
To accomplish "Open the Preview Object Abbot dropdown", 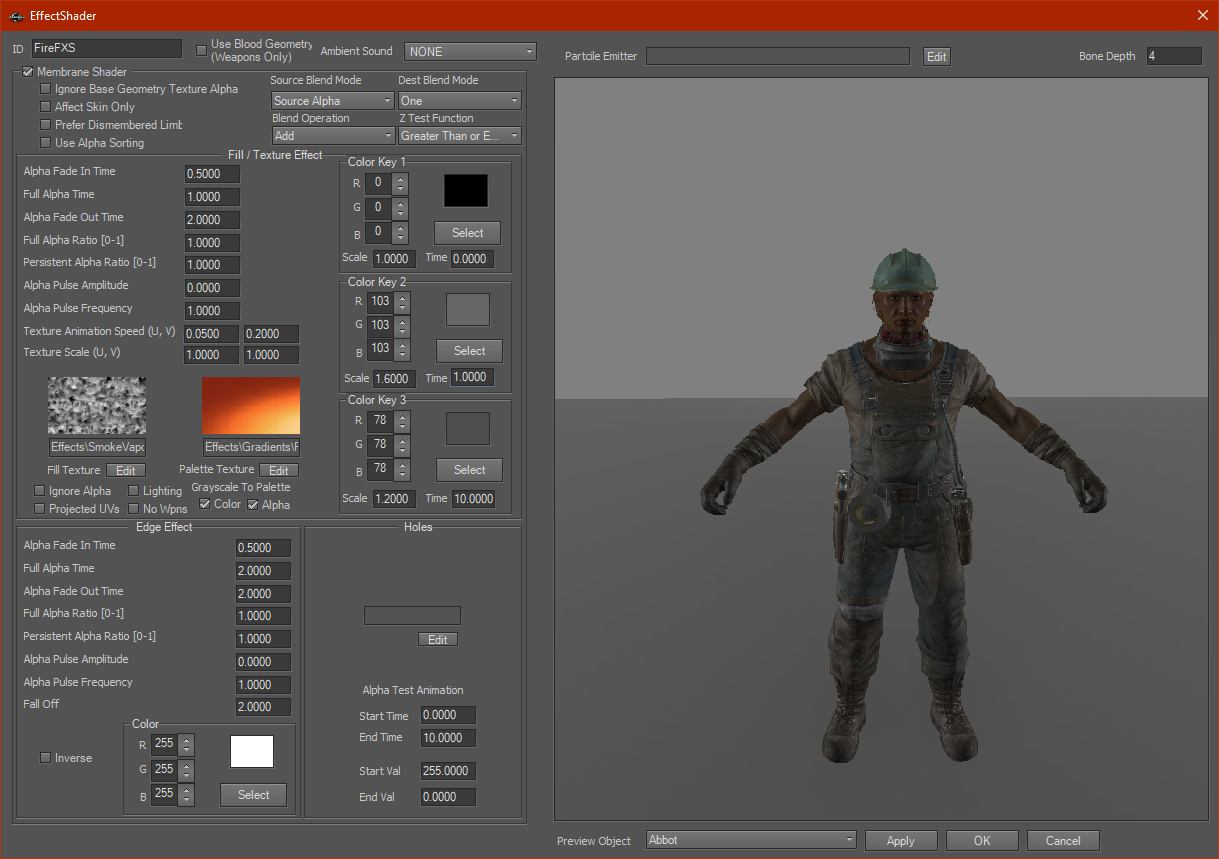I will 752,840.
